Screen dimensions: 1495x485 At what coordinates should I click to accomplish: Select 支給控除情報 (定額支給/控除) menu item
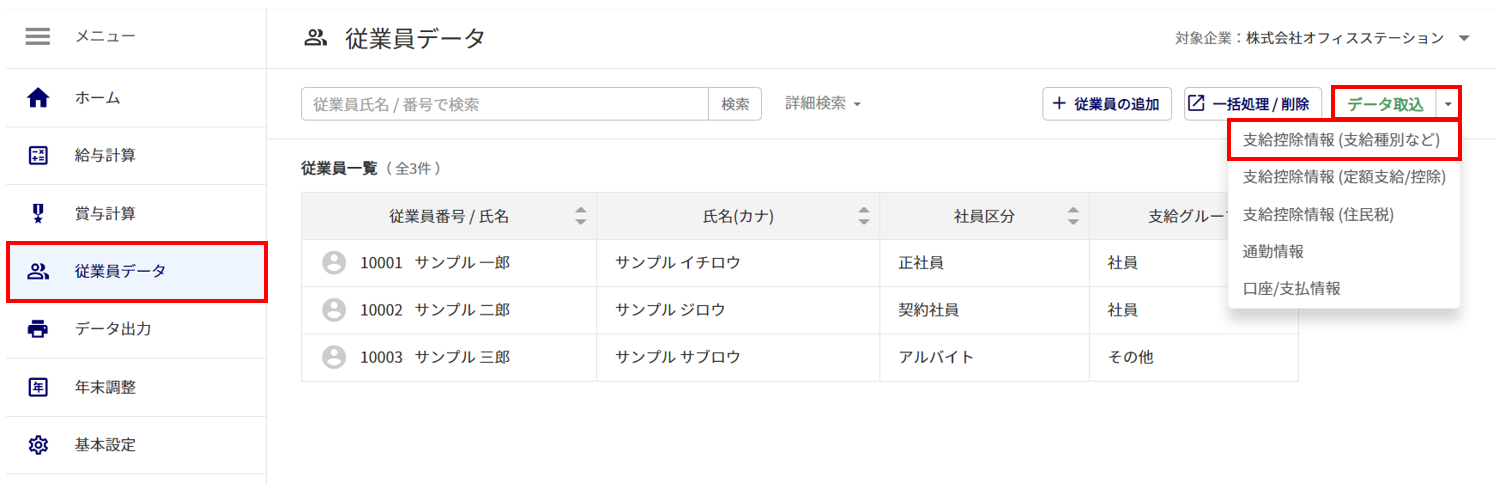[x=1343, y=177]
